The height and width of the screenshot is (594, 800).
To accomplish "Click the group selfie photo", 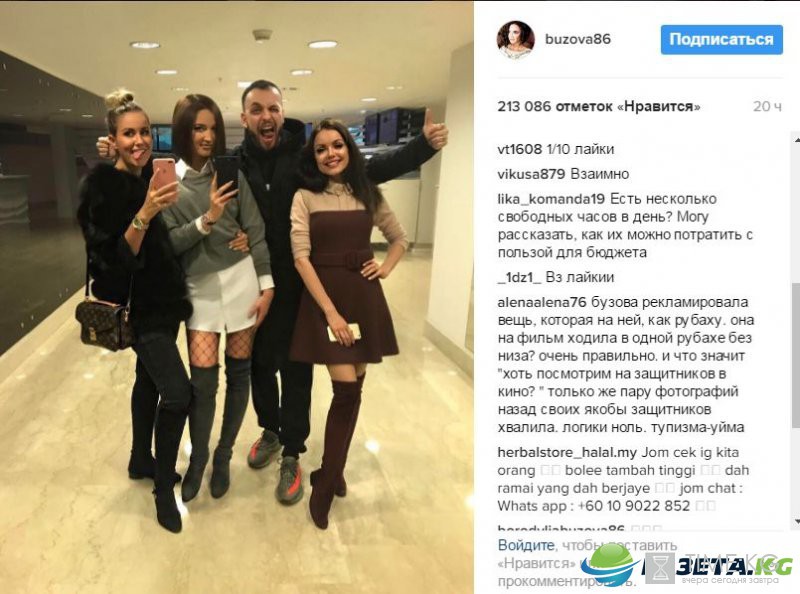I will pos(237,298).
